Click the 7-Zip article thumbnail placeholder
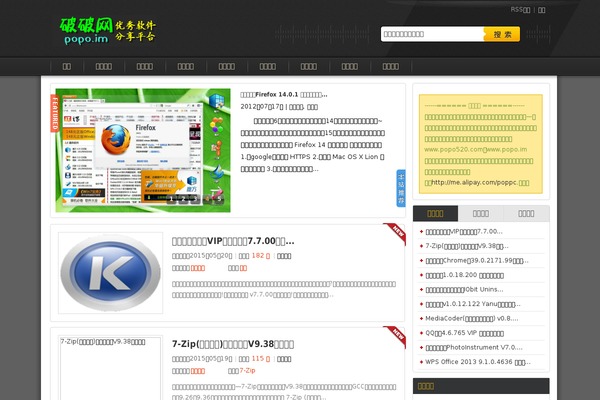 coord(111,368)
